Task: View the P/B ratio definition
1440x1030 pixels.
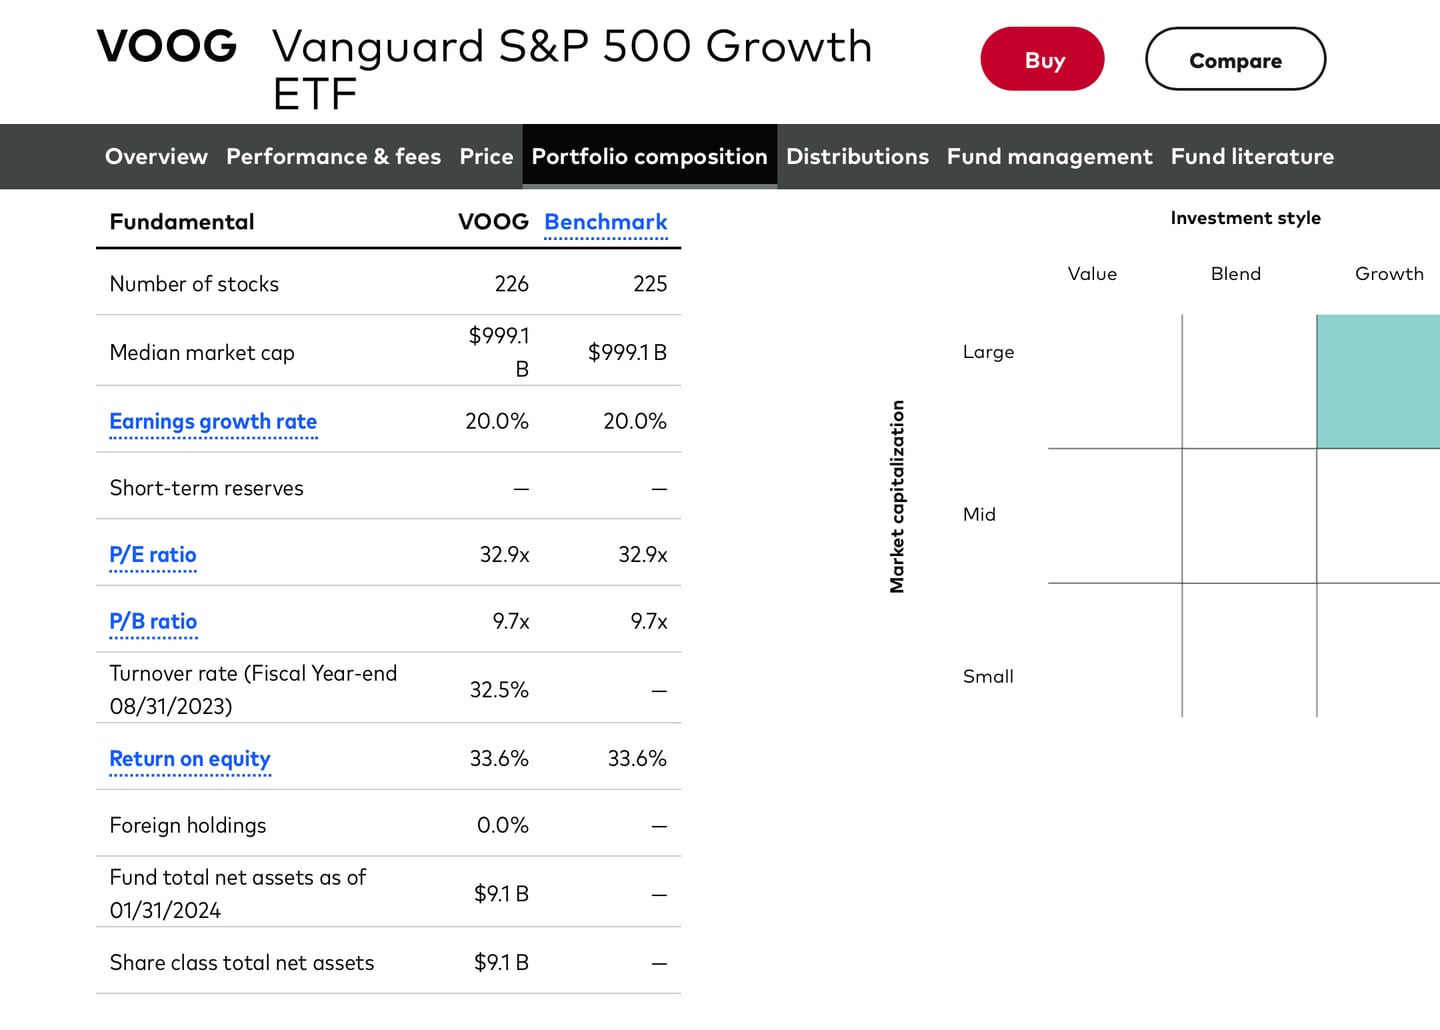Action: (x=153, y=621)
